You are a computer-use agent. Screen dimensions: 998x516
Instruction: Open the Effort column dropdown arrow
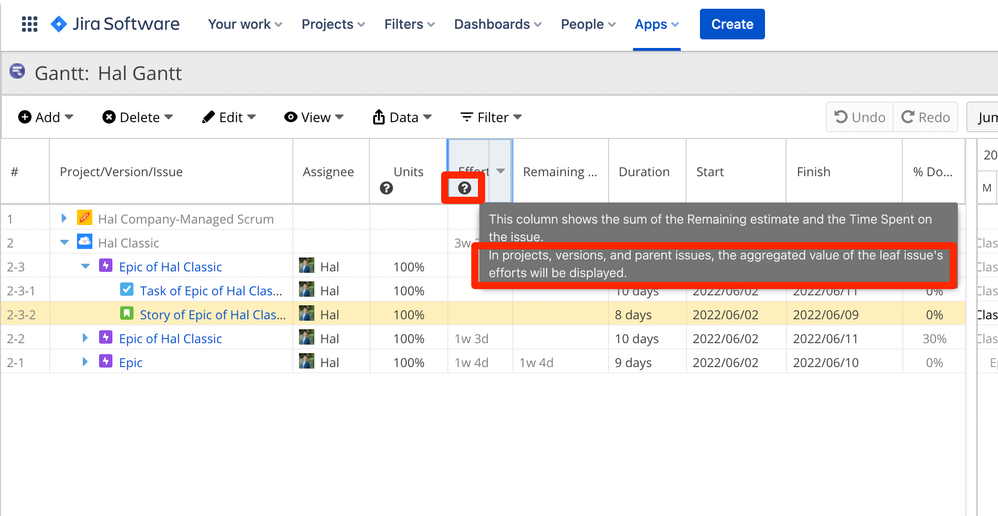(501, 171)
